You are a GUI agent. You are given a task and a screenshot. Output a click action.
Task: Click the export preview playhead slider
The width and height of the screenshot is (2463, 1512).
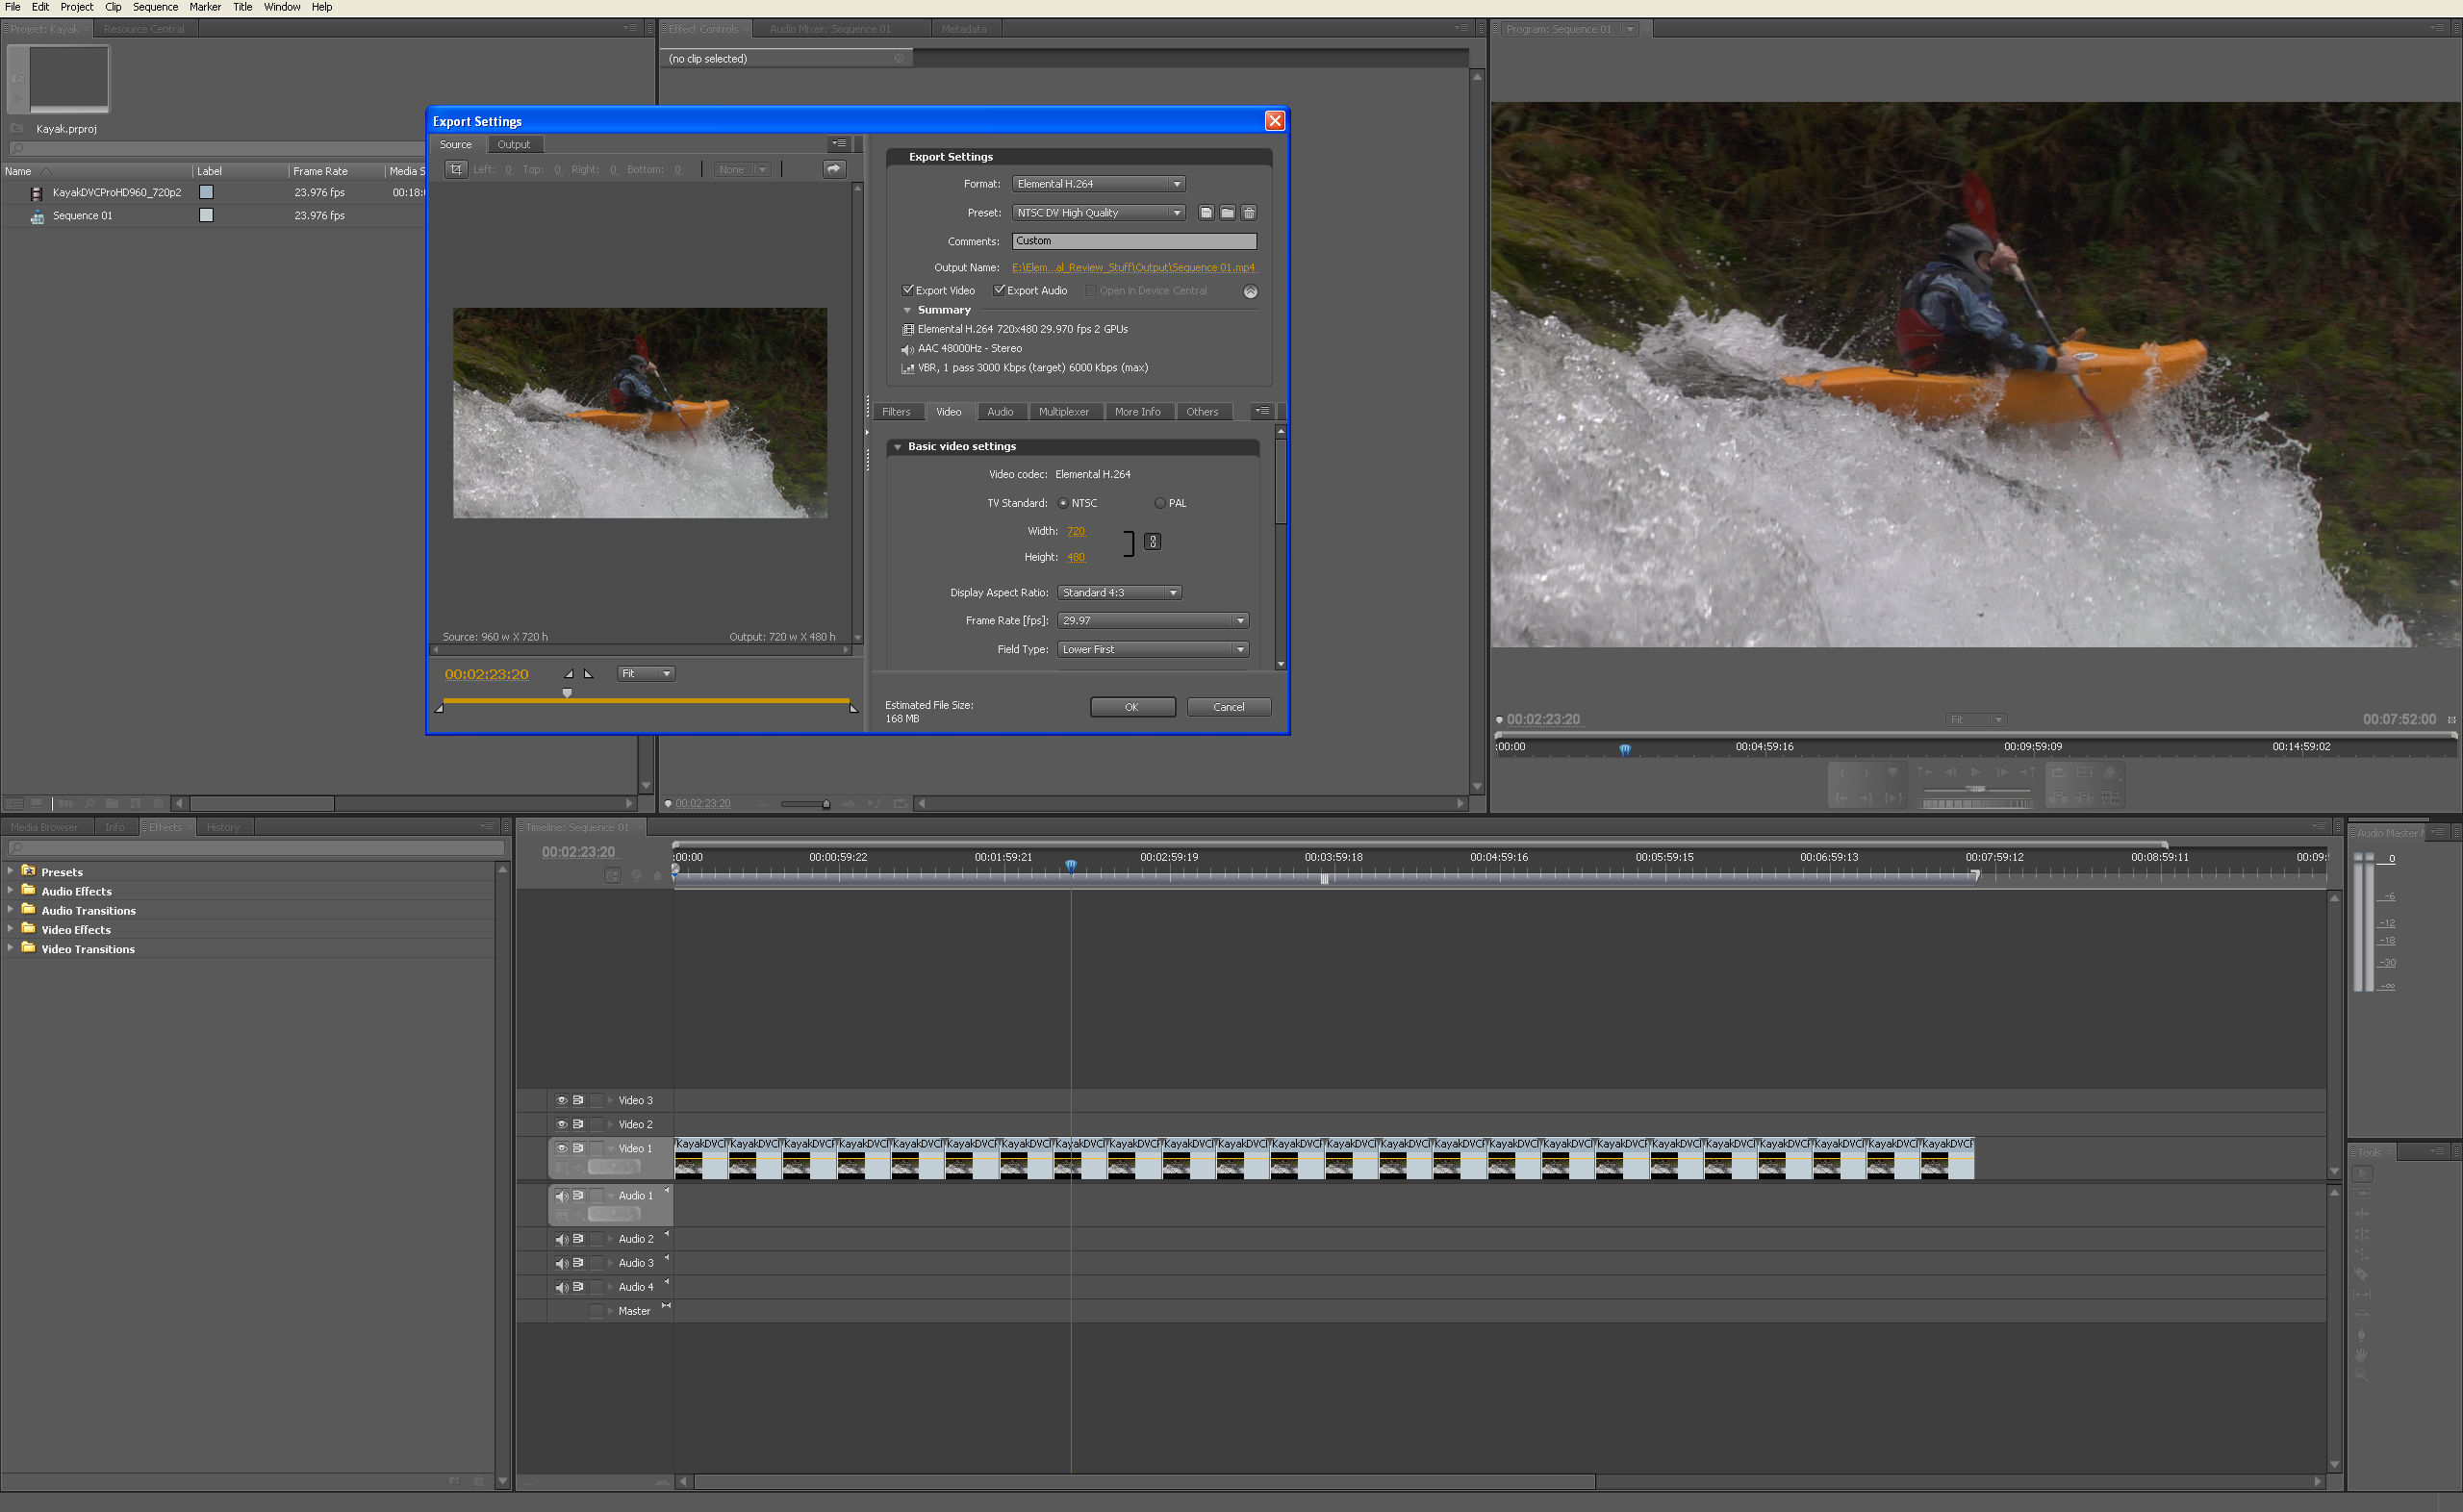click(567, 693)
